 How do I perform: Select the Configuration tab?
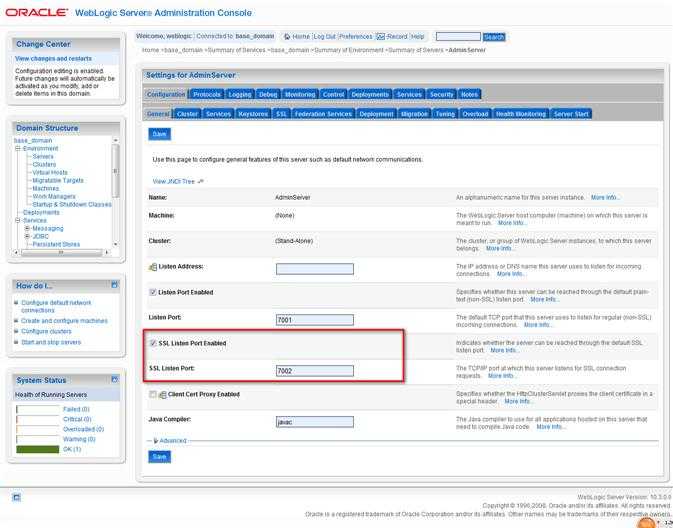[x=166, y=94]
